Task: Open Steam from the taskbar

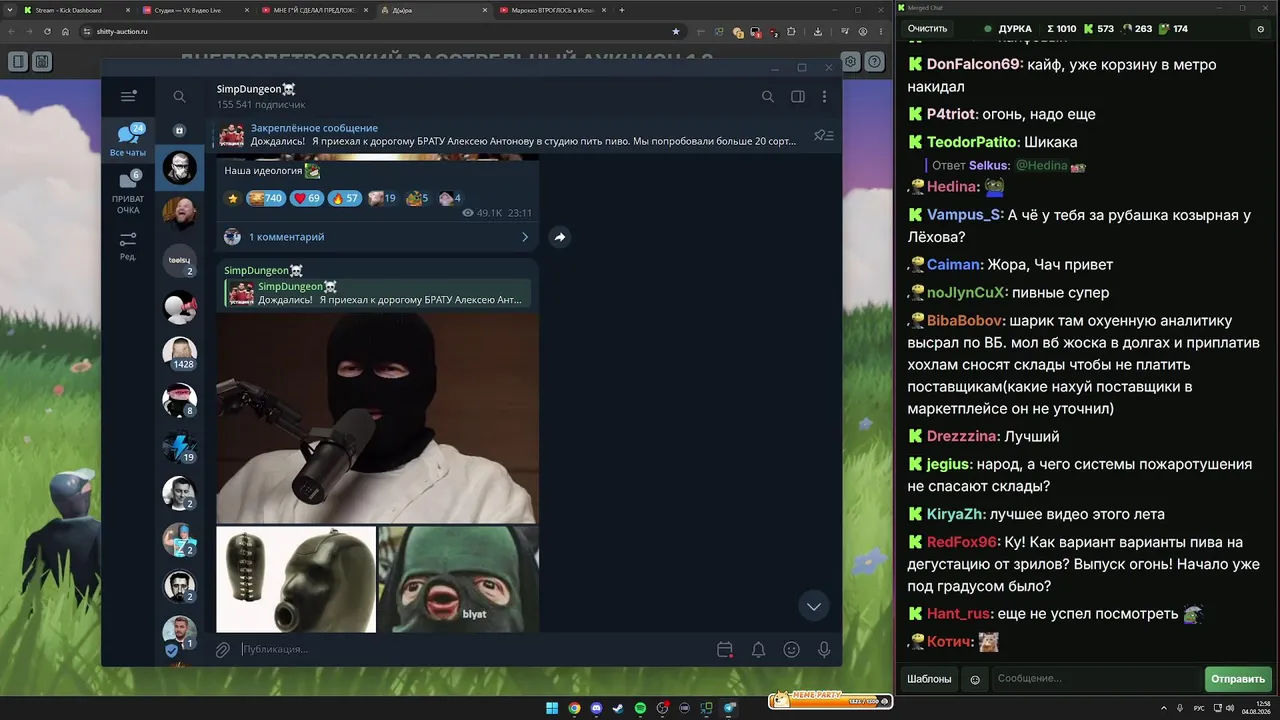Action: 618,708
